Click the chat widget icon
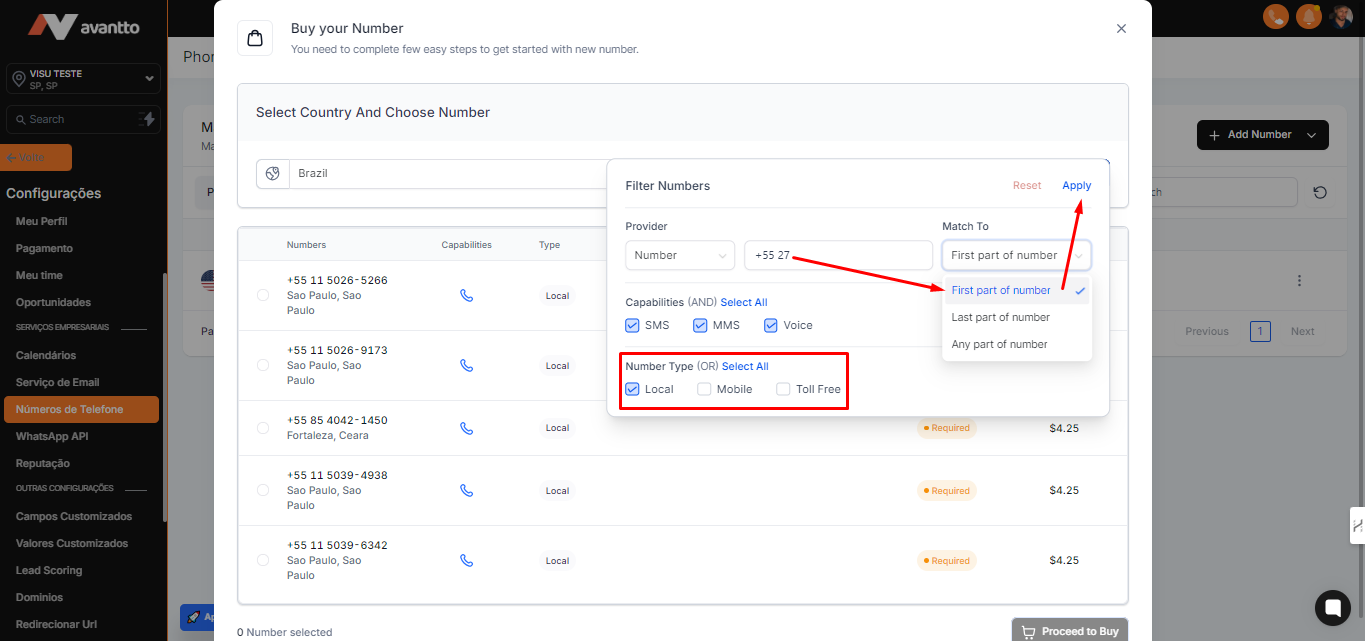1365x641 pixels. coord(1332,607)
